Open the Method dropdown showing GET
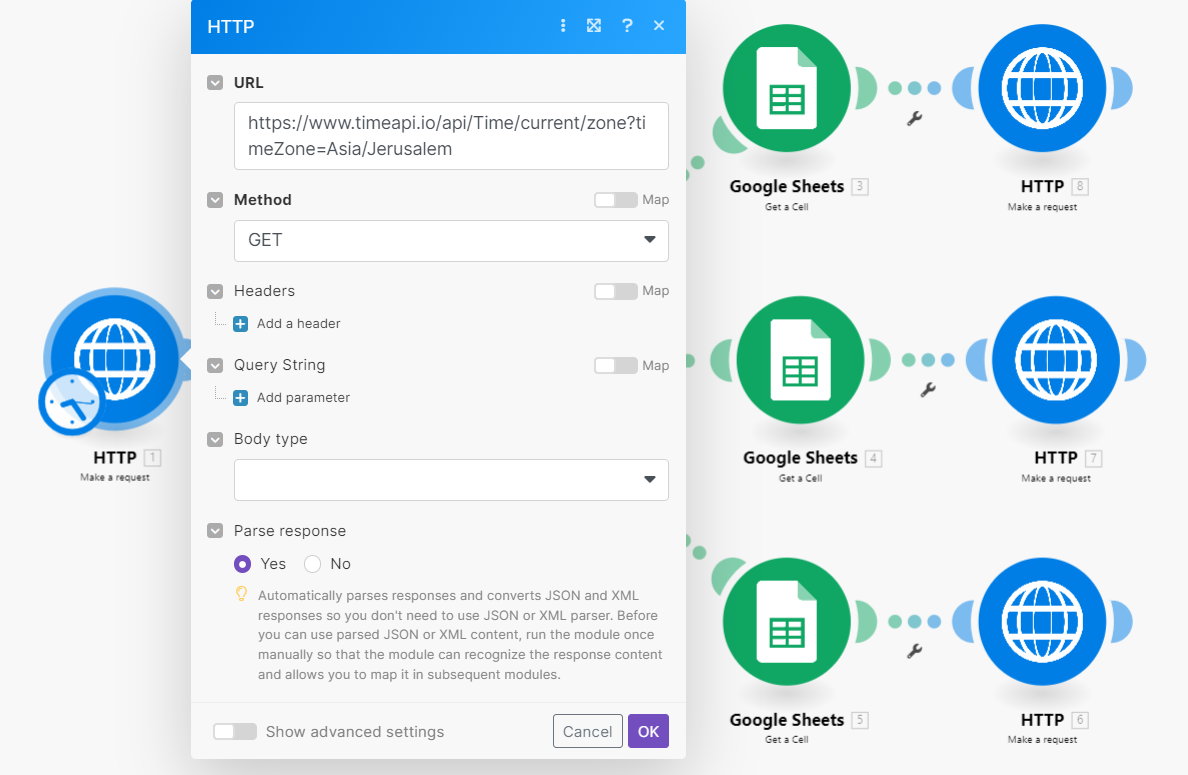 [451, 240]
